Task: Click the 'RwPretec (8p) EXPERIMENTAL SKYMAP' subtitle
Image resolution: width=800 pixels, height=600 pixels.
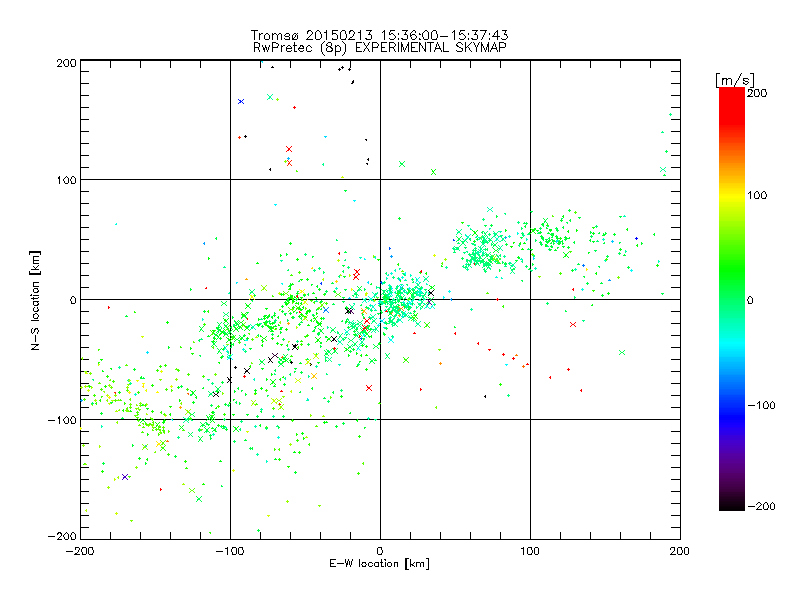Action: 380,48
